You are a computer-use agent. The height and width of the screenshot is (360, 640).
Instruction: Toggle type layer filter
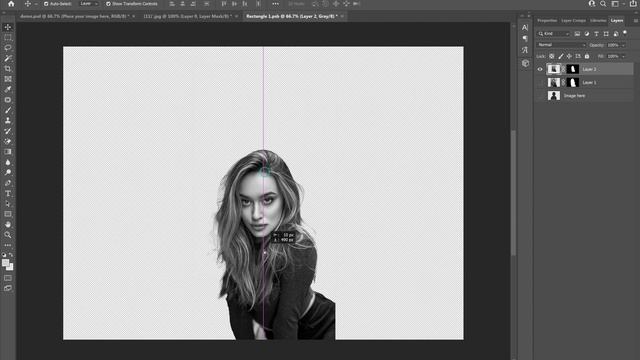pyautogui.click(x=596, y=33)
